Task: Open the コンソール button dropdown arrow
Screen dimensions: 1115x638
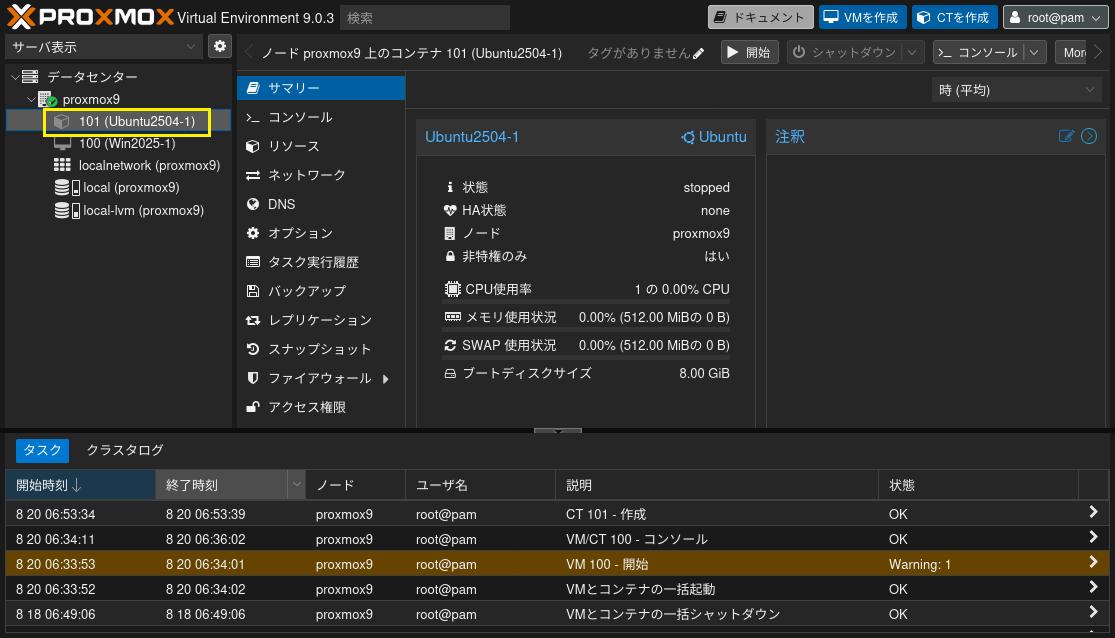Action: [1035, 53]
